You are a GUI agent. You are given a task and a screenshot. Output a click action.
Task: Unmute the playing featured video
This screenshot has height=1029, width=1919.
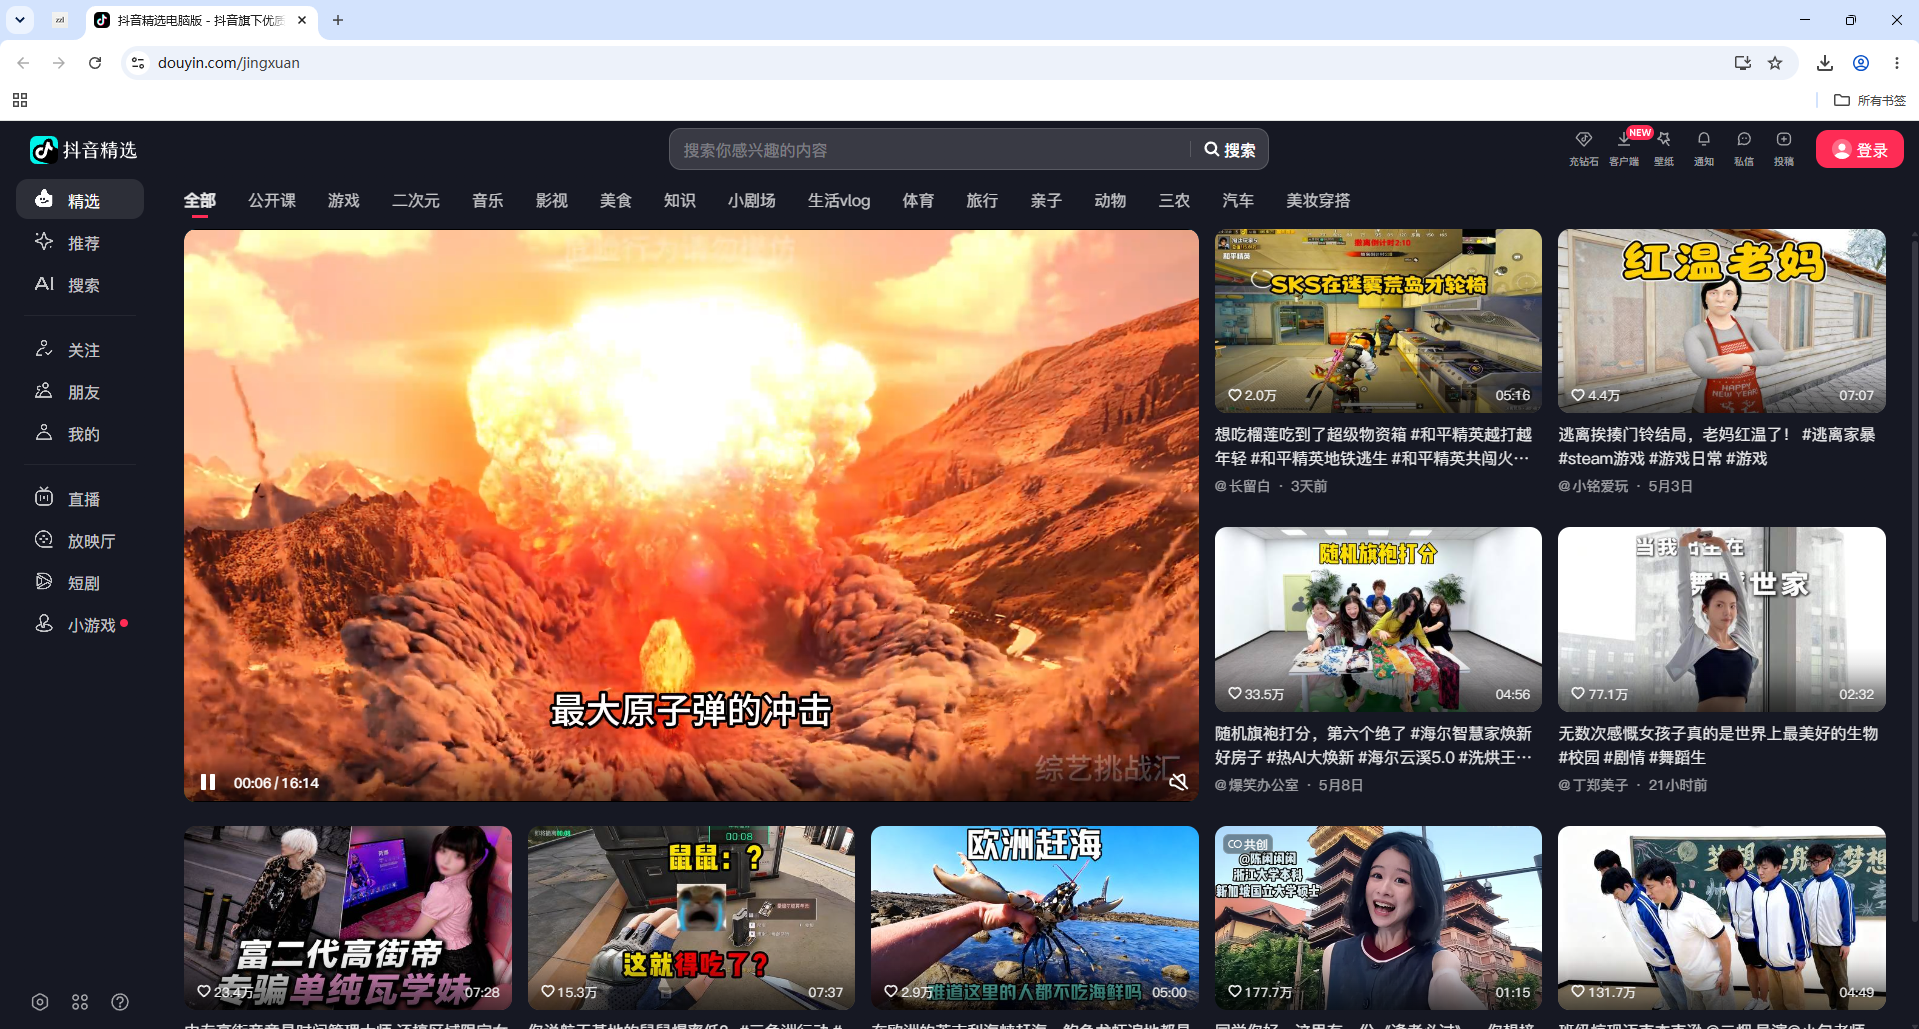tap(1178, 782)
